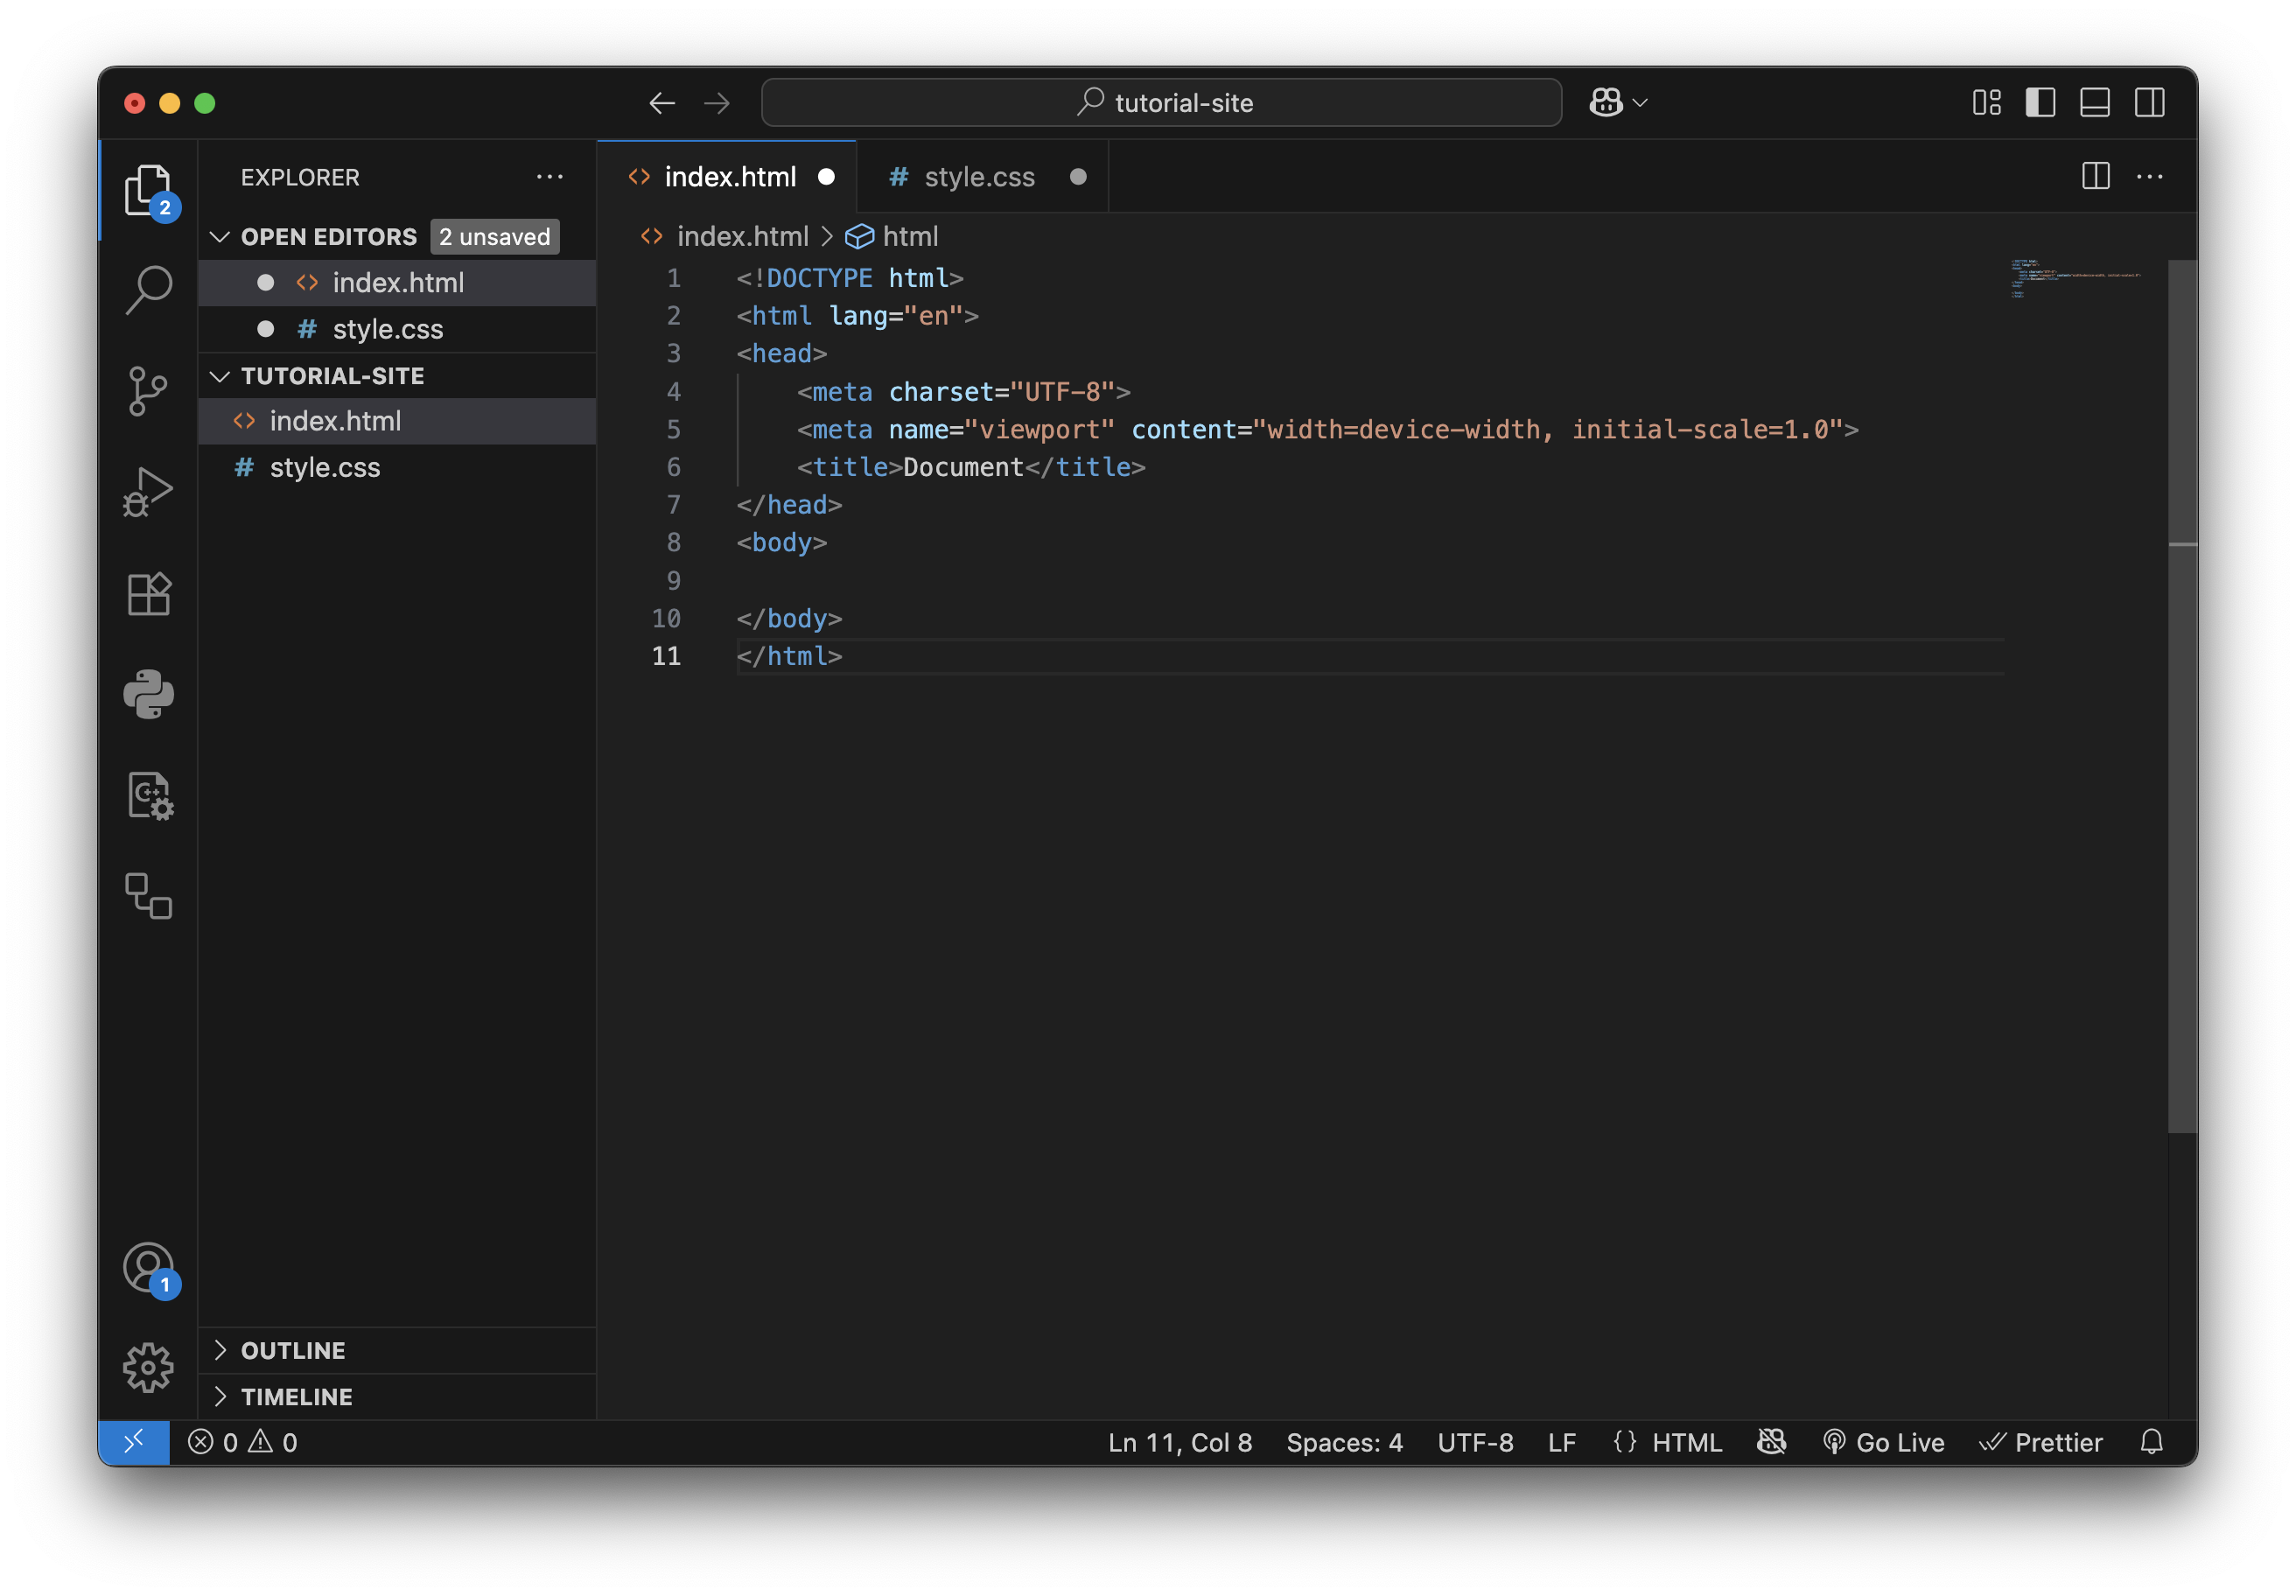This screenshot has width=2296, height=1596.
Task: Click the UTF-8 charset attribute value
Action: pyautogui.click(x=1062, y=392)
